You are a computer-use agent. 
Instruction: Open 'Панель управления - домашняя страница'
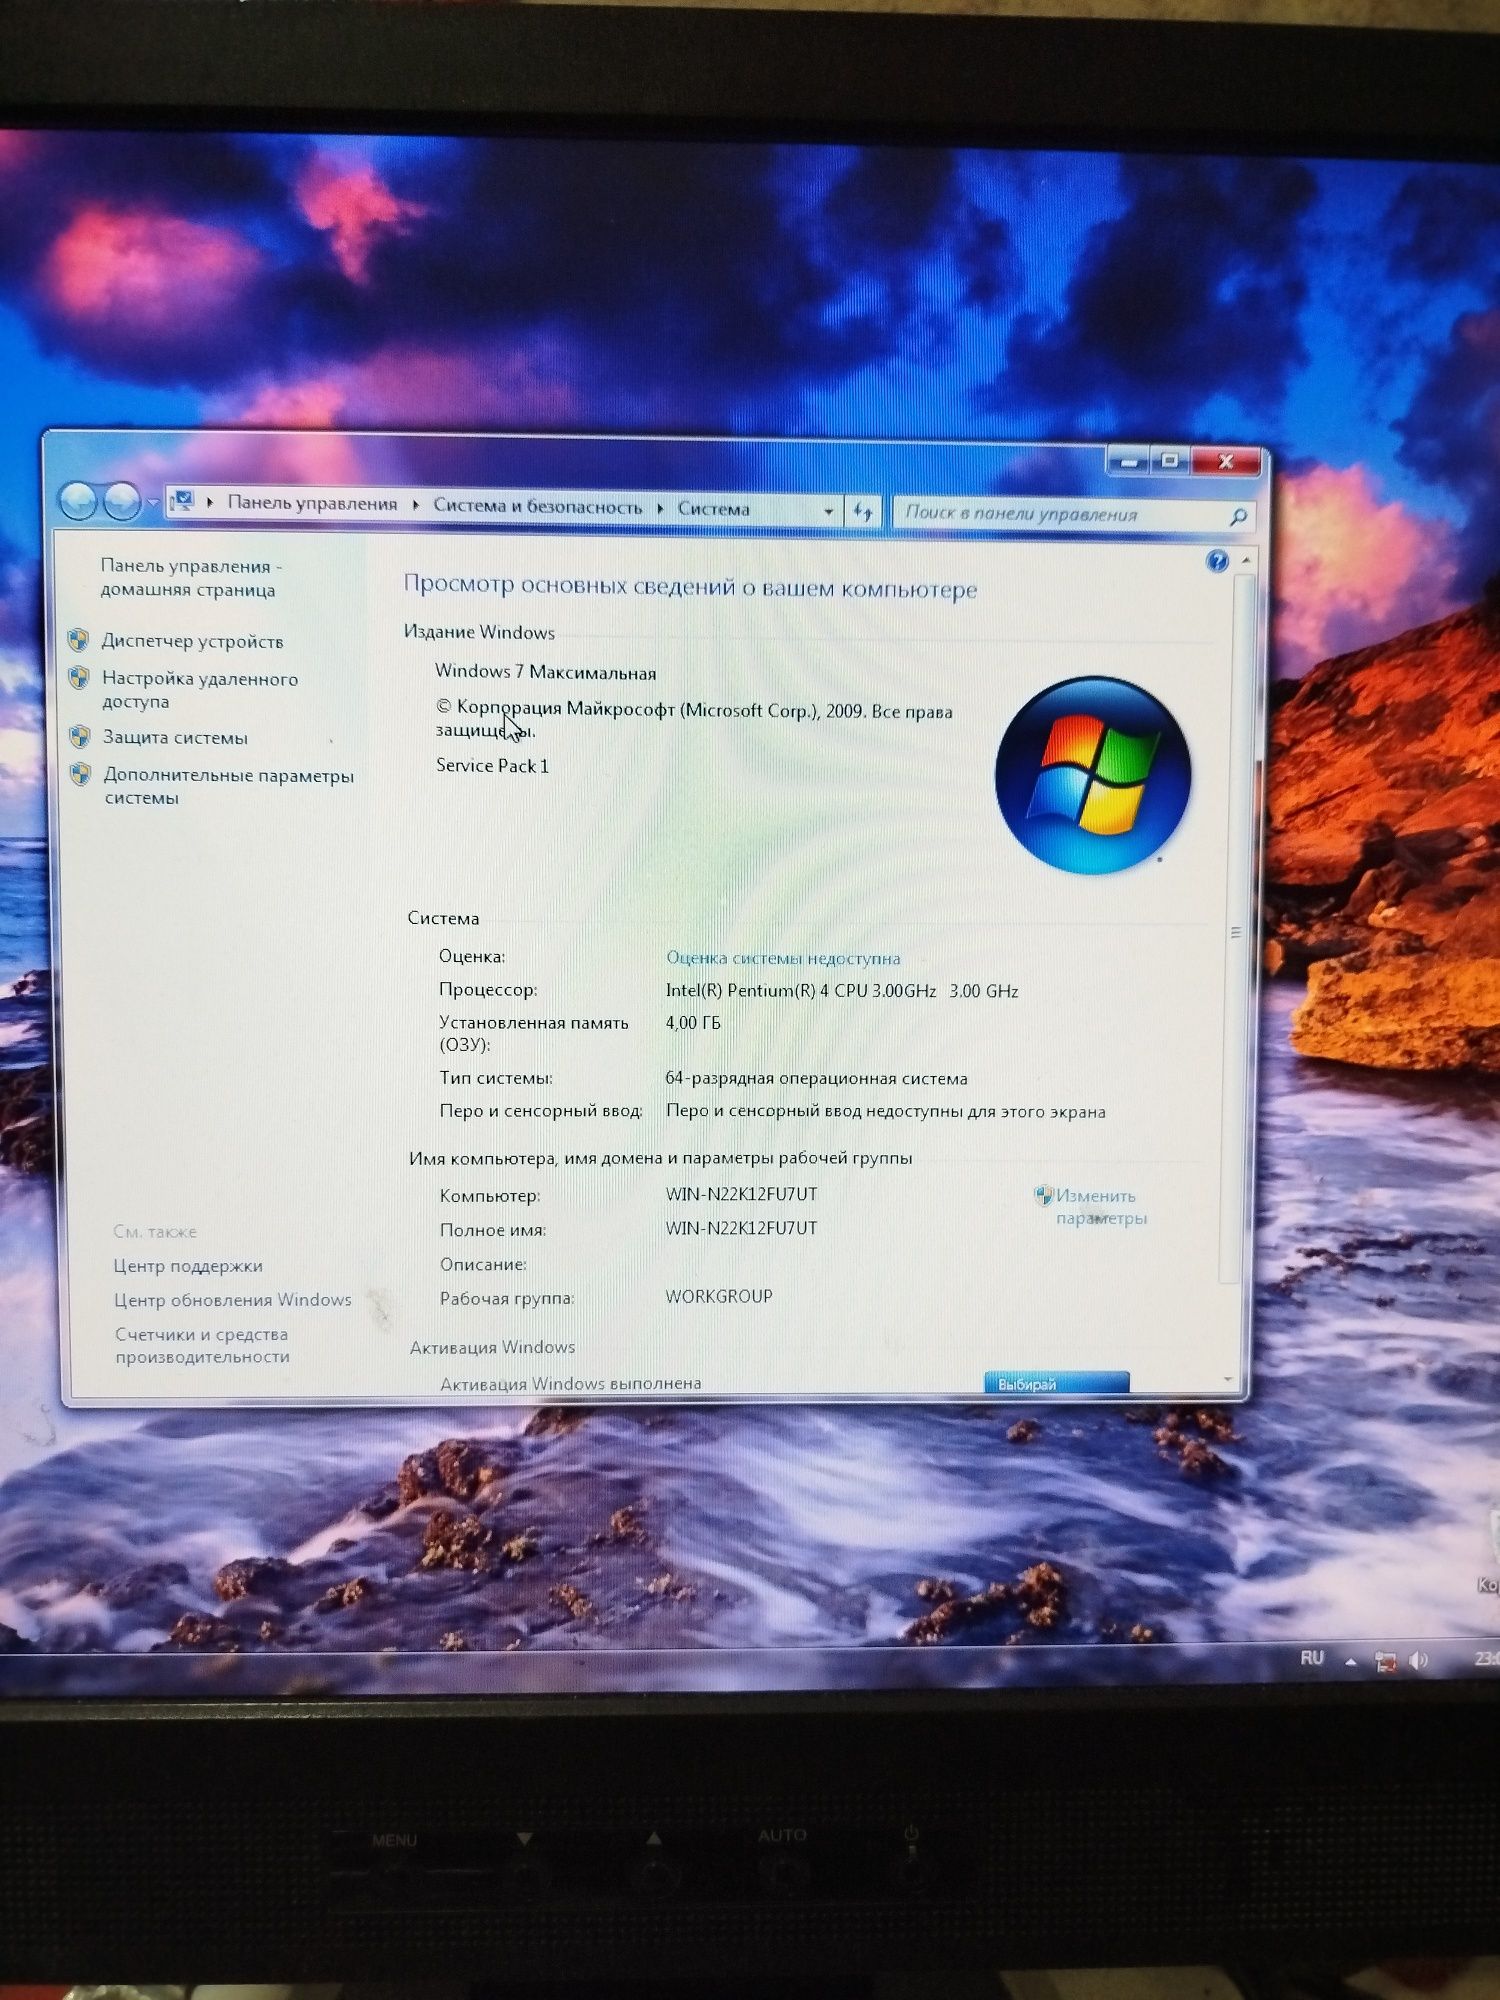[190, 577]
